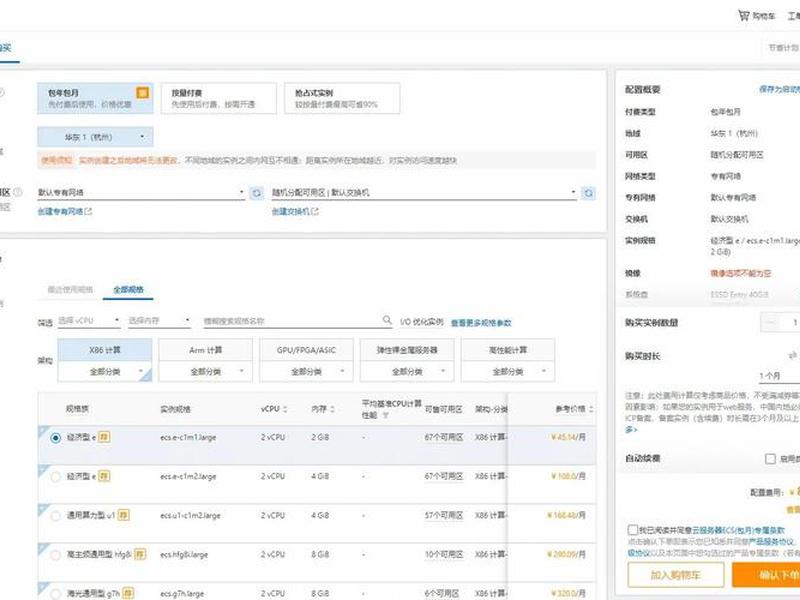Open the 云服务器ECS(包月)专属条款 link
The width and height of the screenshot is (800, 600).
[x=738, y=530]
